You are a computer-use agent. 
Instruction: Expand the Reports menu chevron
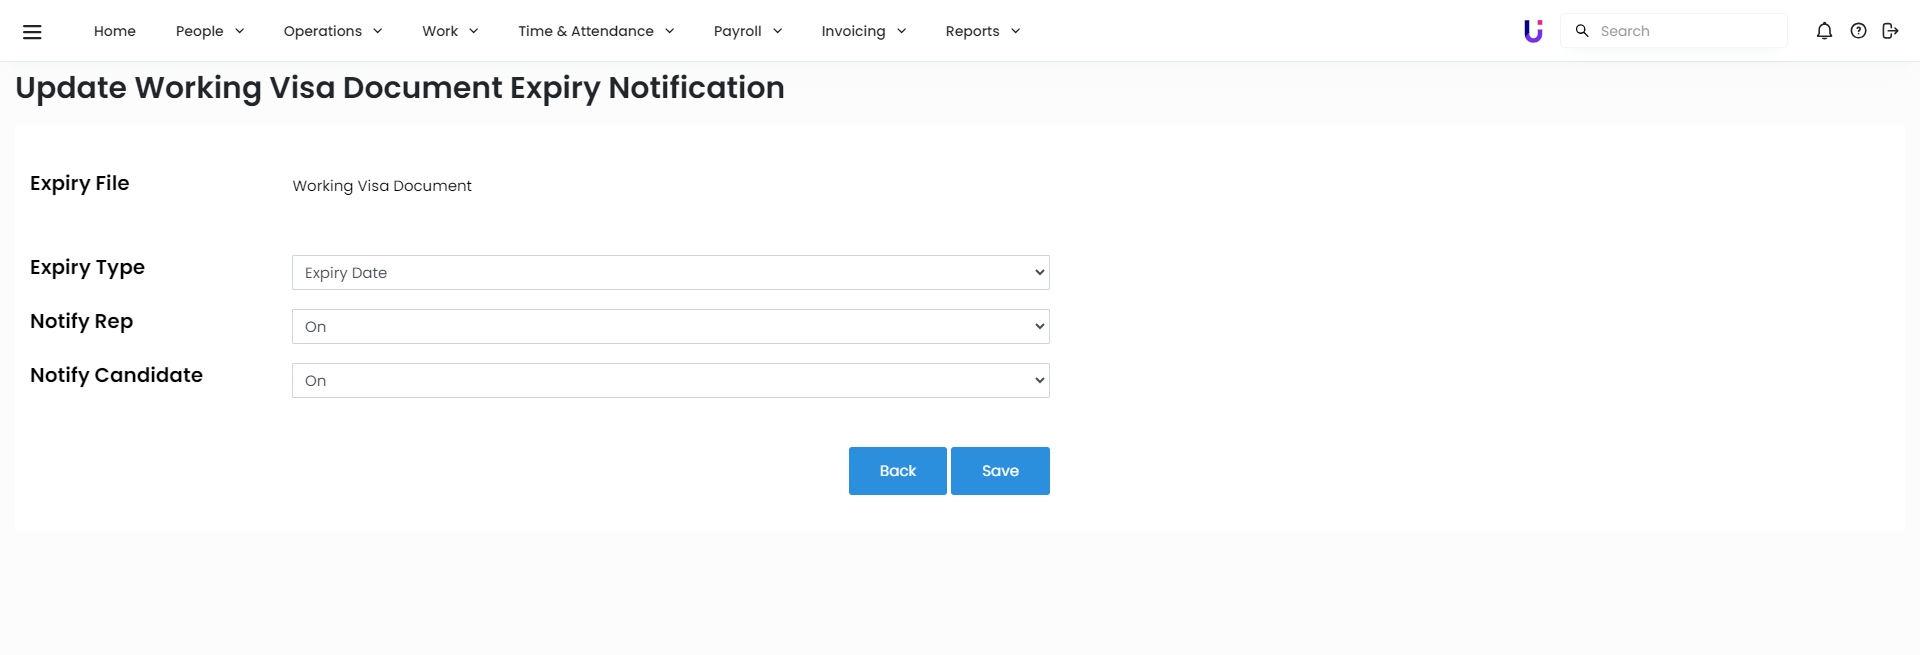pyautogui.click(x=1016, y=31)
